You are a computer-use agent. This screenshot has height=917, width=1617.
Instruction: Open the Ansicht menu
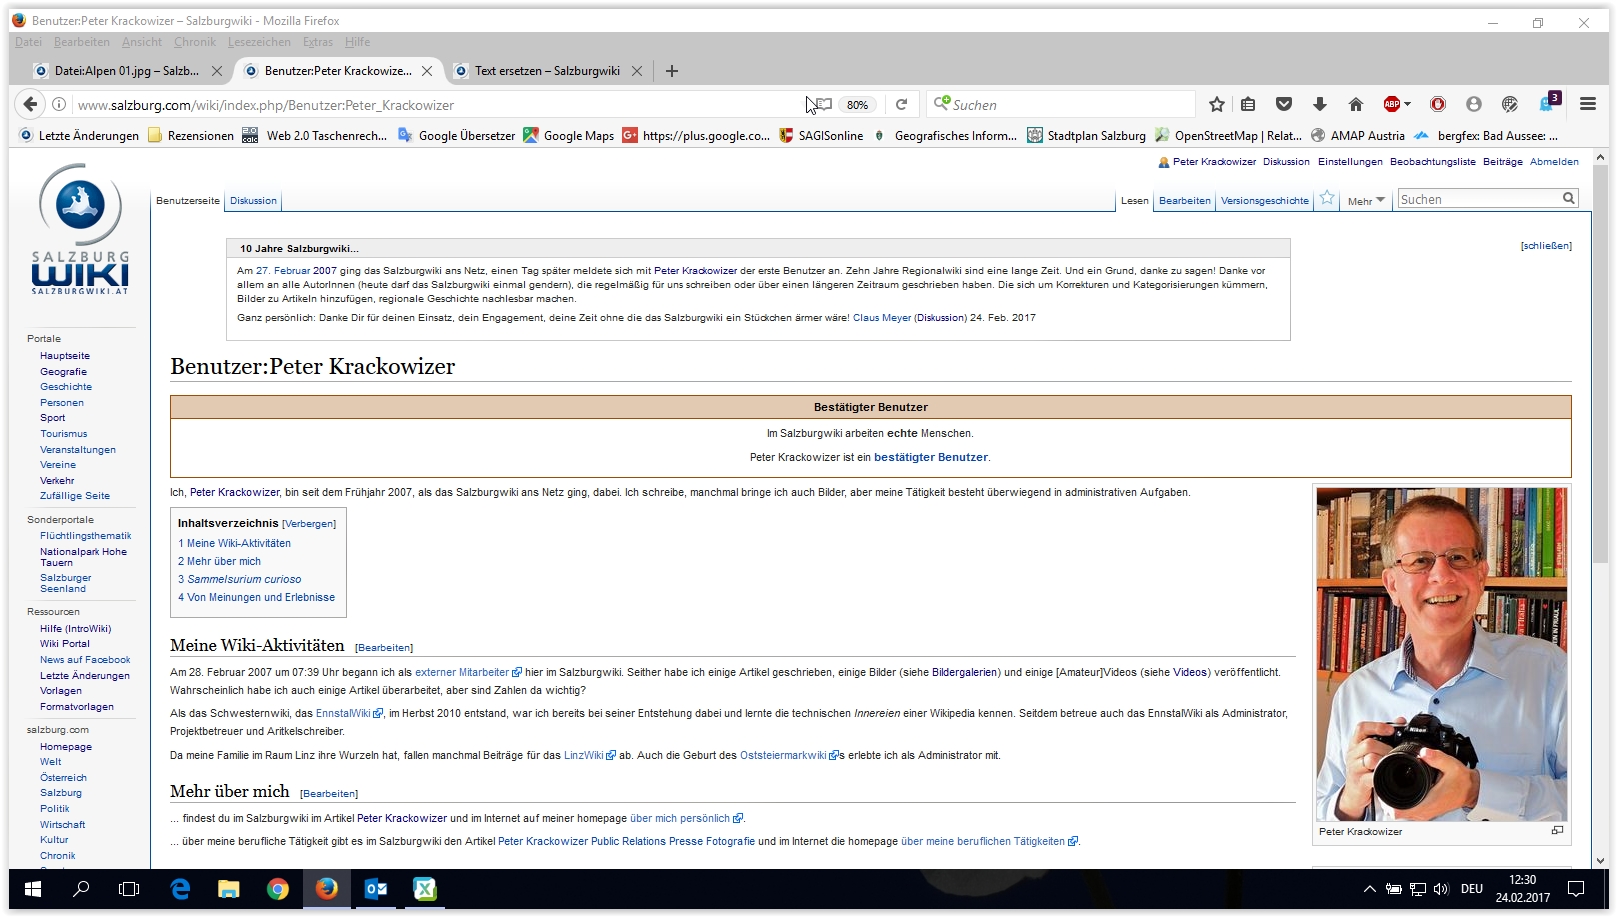pos(142,42)
